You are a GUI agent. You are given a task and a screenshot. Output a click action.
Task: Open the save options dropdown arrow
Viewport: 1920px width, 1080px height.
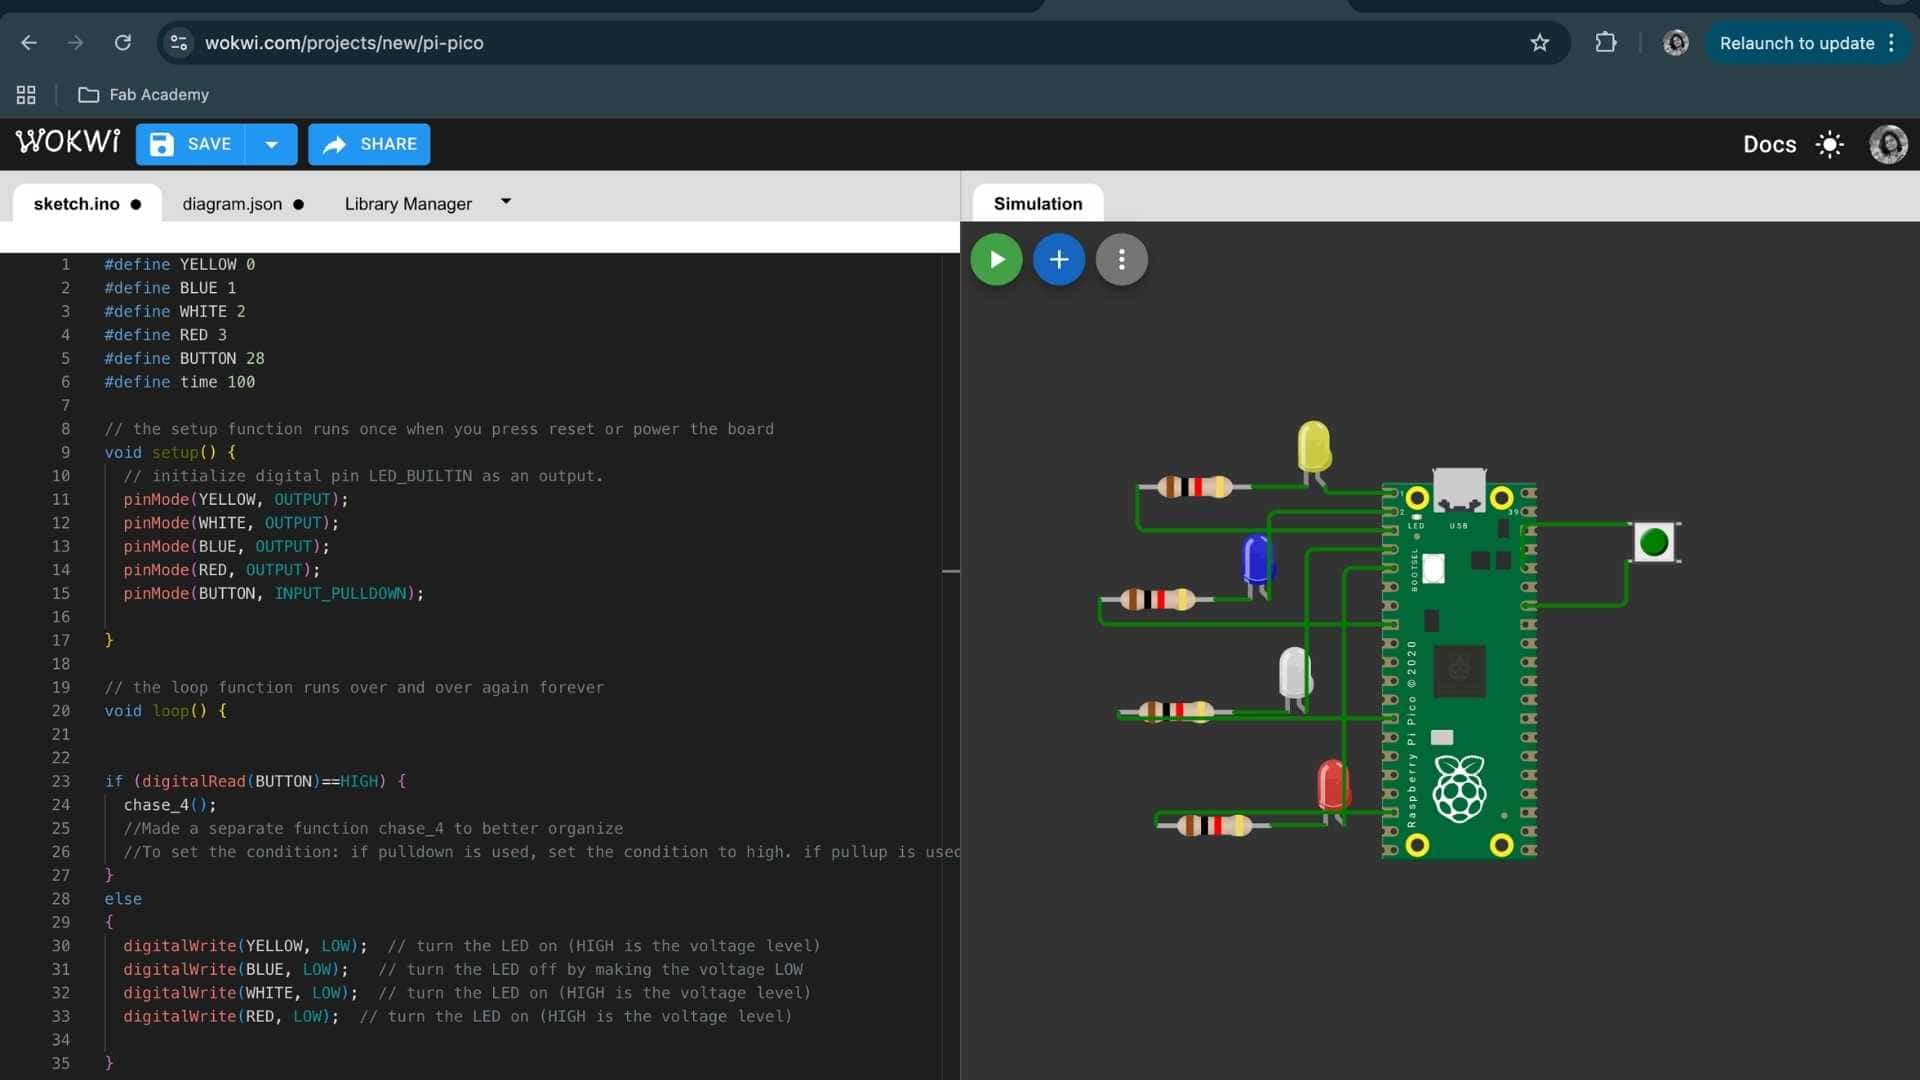click(x=271, y=144)
